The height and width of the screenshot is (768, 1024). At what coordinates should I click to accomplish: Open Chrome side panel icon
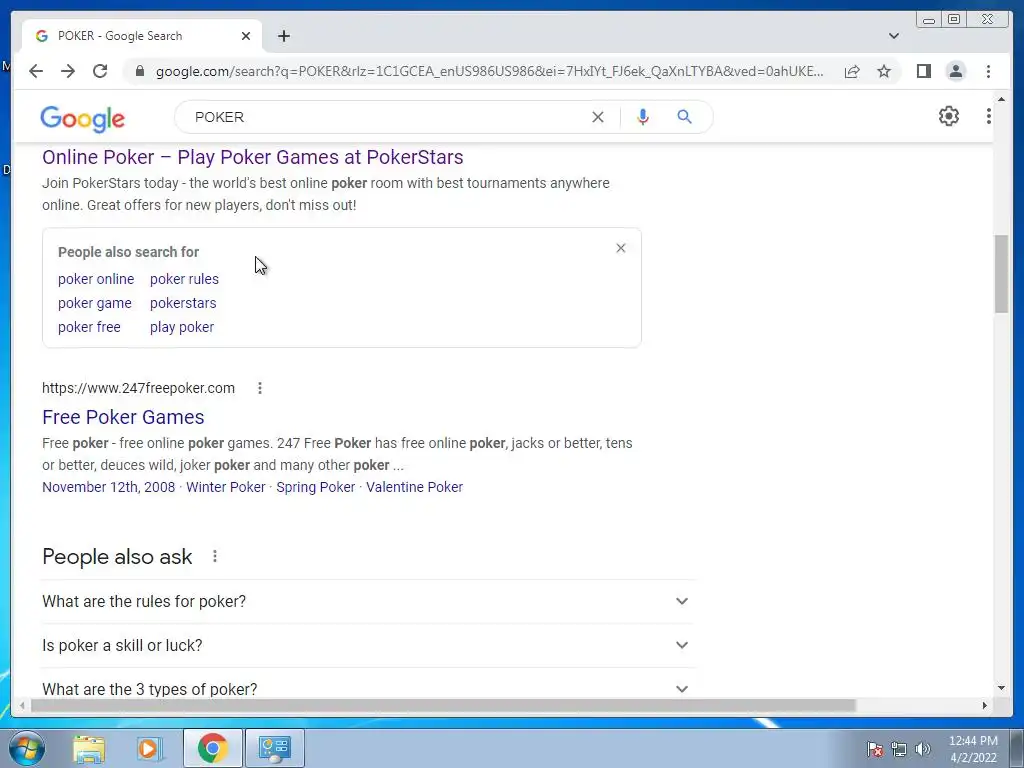coord(923,71)
